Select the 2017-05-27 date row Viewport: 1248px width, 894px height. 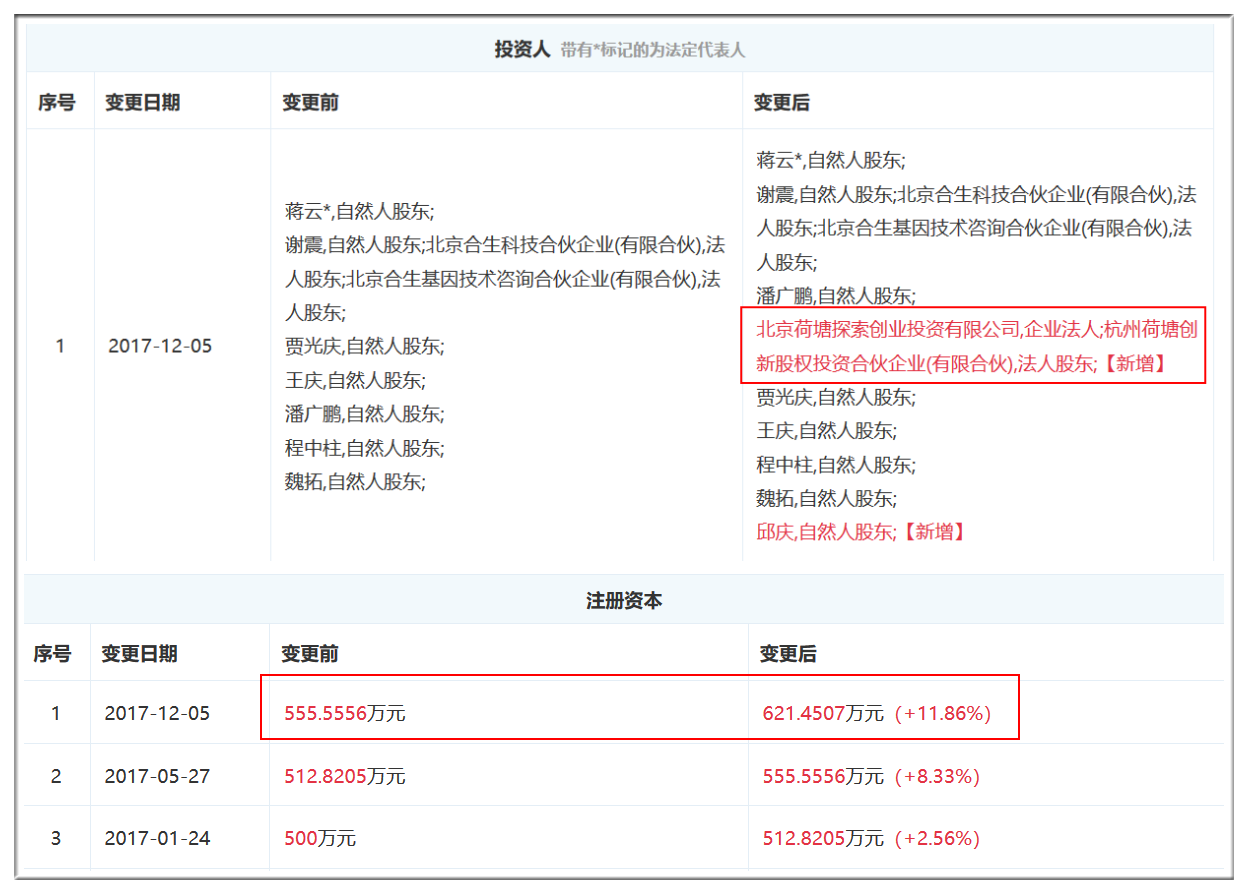click(157, 776)
